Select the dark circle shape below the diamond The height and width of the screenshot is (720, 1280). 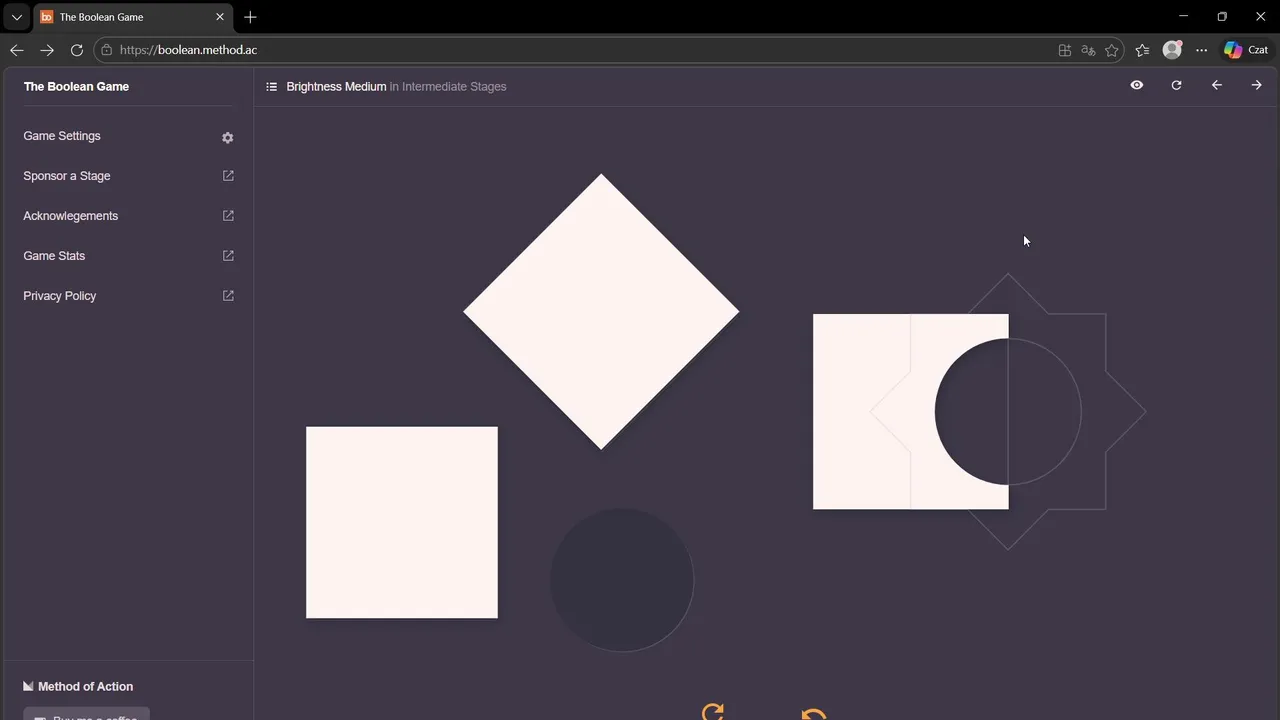coord(622,580)
